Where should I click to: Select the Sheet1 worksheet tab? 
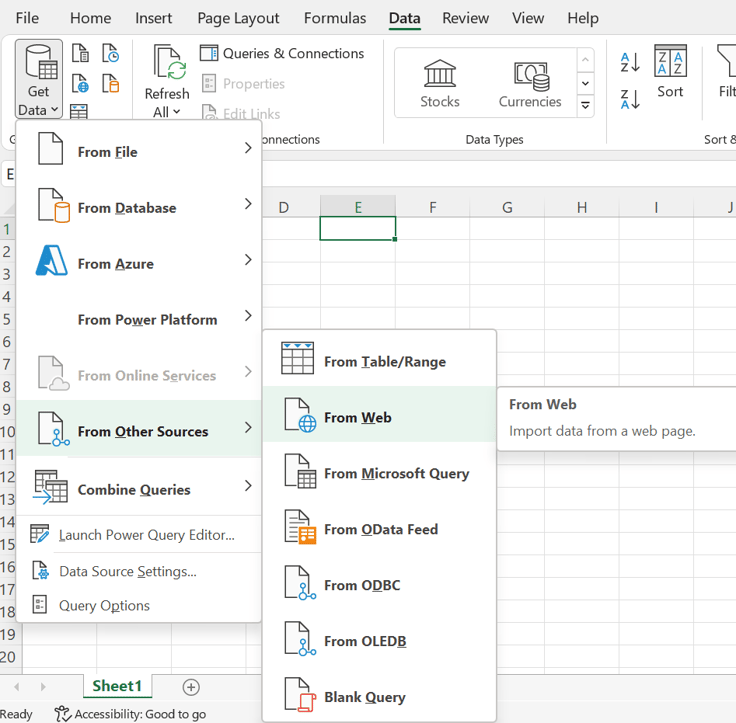pyautogui.click(x=117, y=686)
